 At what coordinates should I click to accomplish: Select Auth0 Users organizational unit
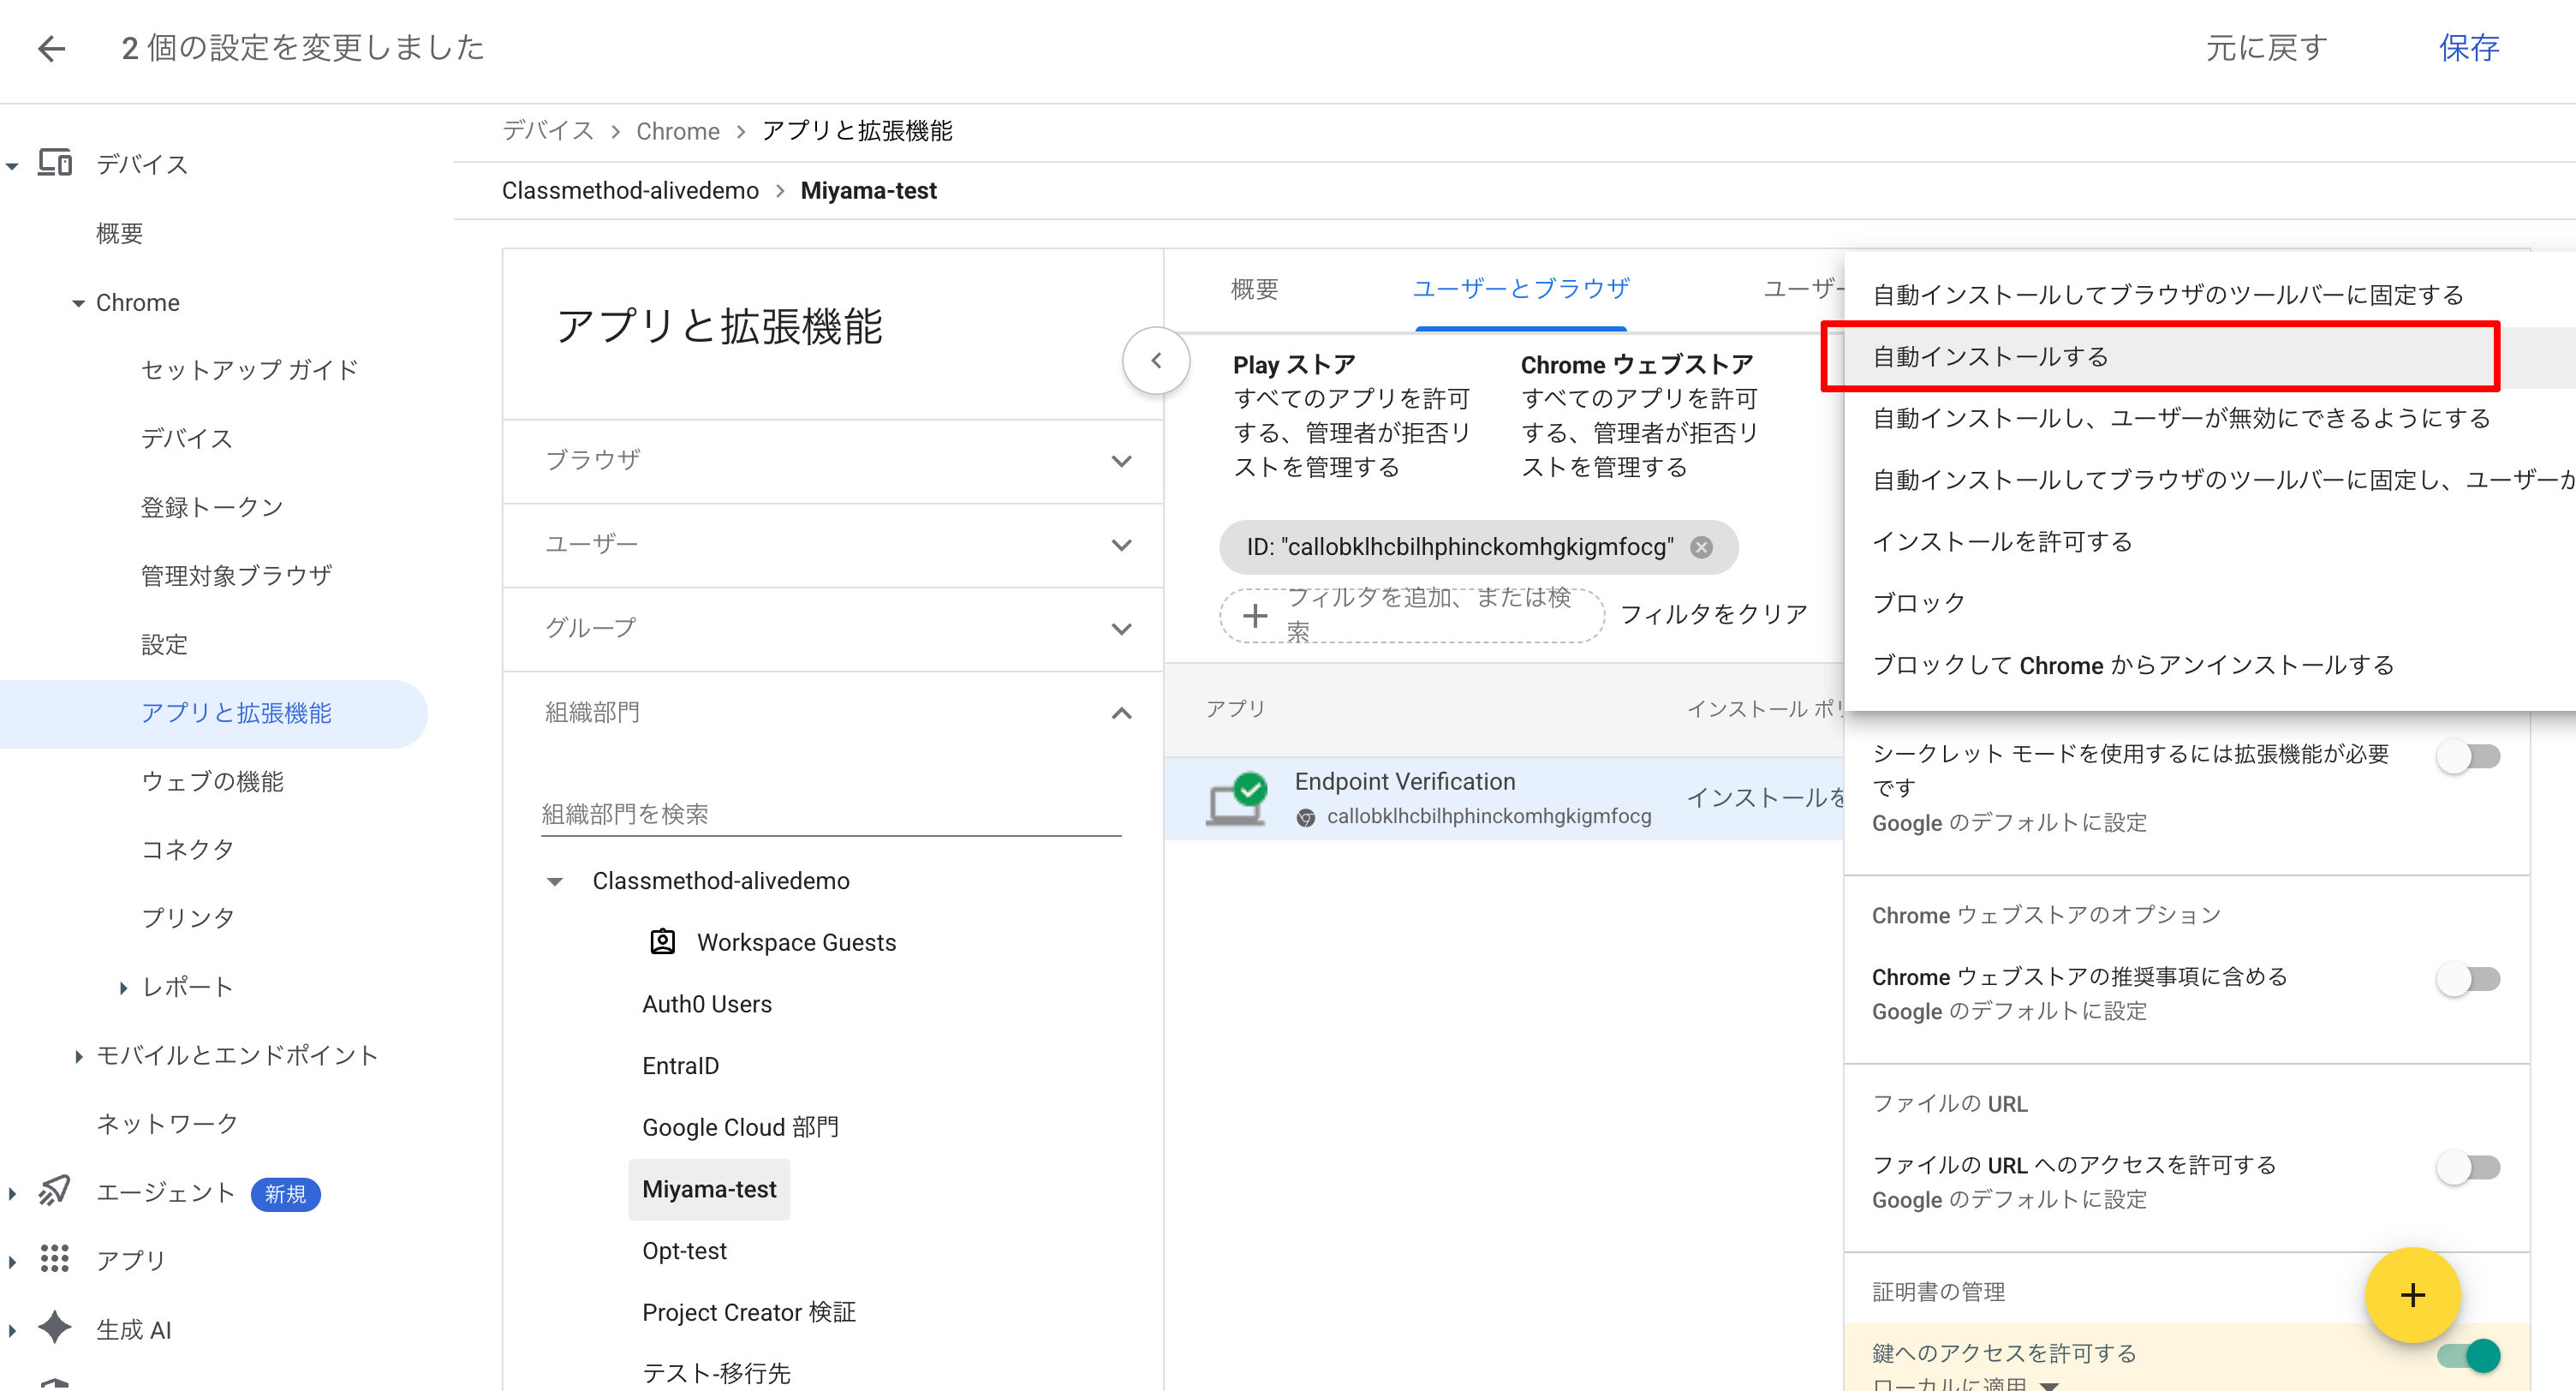click(x=706, y=1004)
